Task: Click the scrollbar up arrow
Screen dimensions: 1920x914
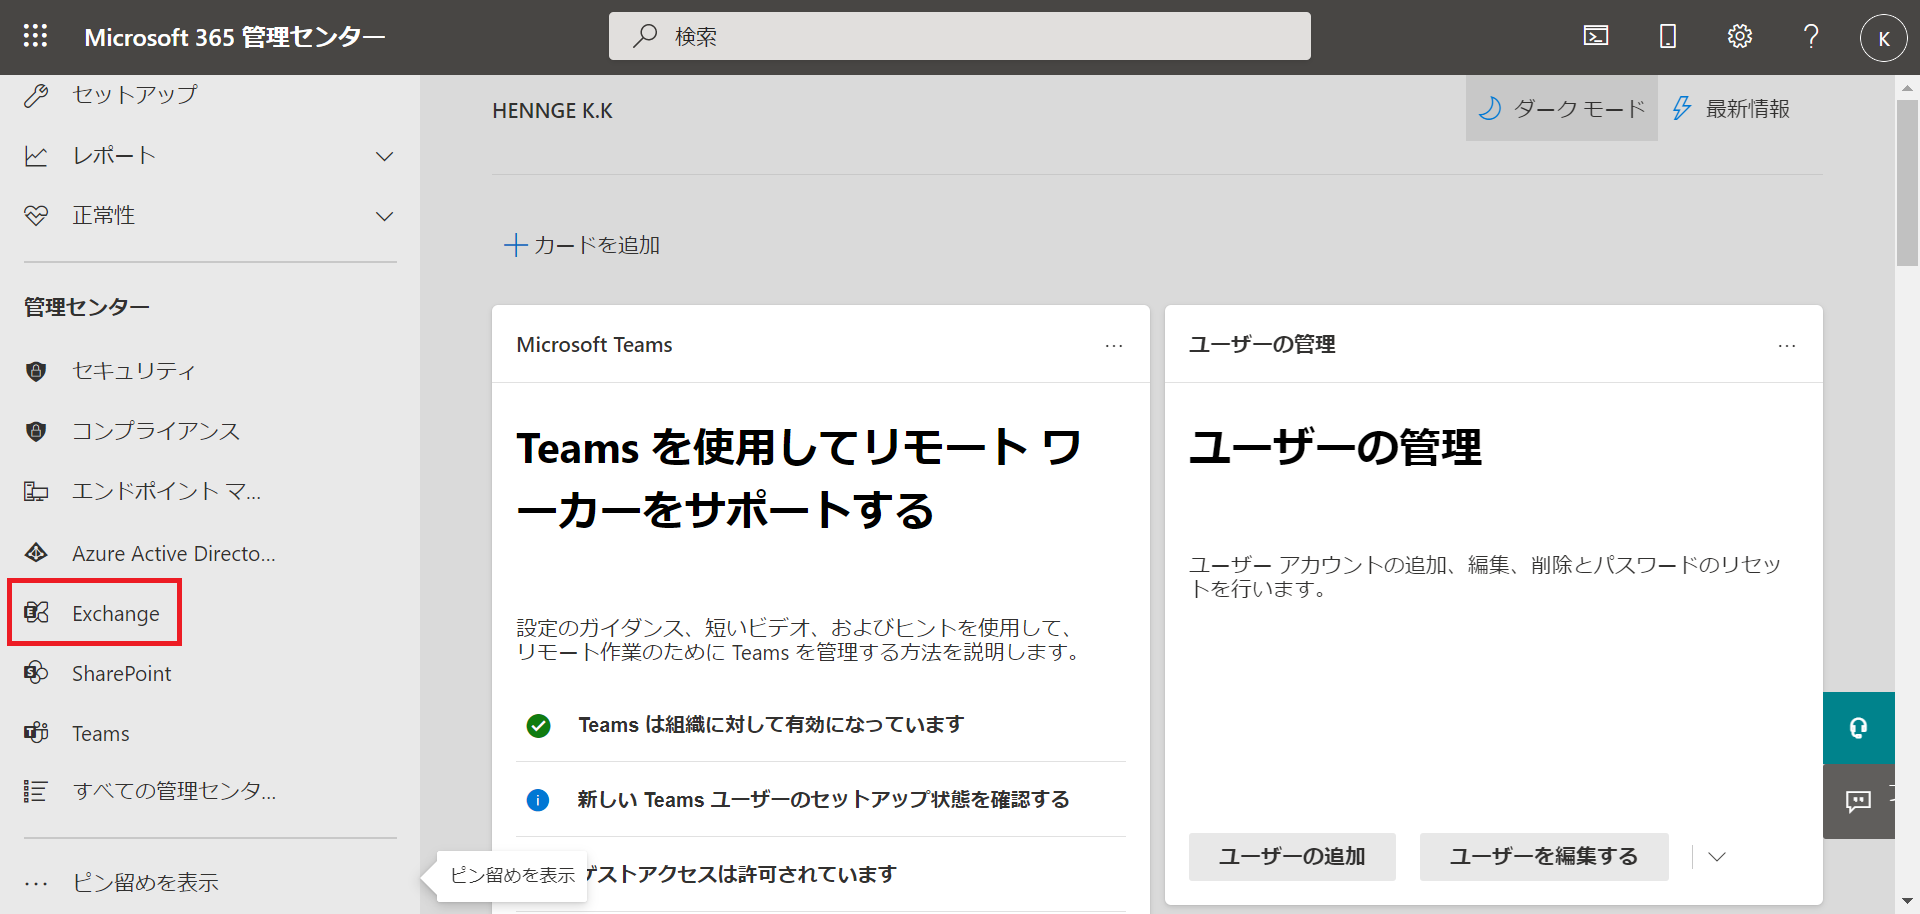Action: (x=1907, y=88)
